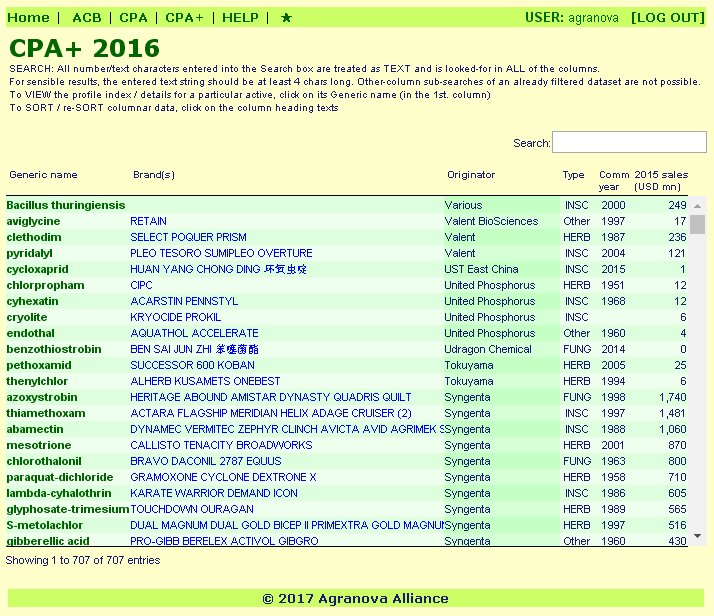Screen dimensions: 714x616
Task: Click UST East China originator cell
Action: (x=481, y=269)
